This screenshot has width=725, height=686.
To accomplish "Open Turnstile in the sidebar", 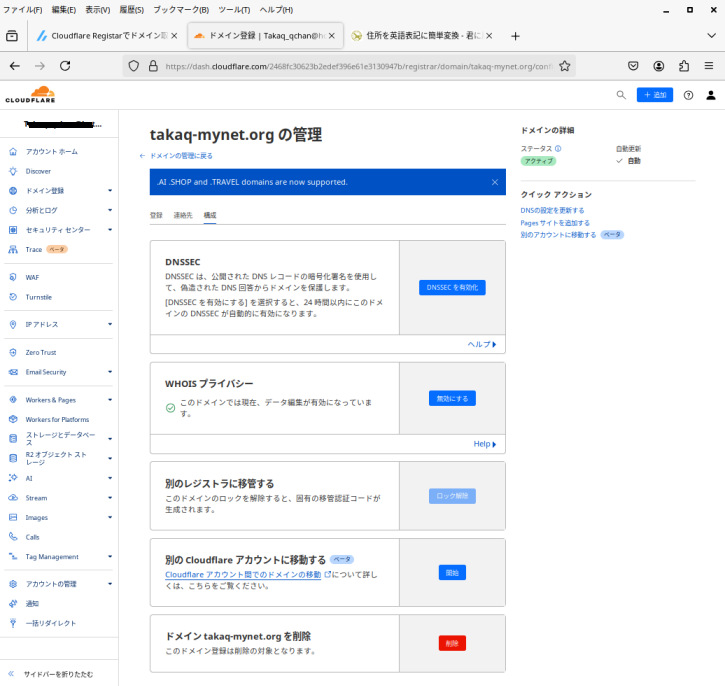I will tap(39, 297).
